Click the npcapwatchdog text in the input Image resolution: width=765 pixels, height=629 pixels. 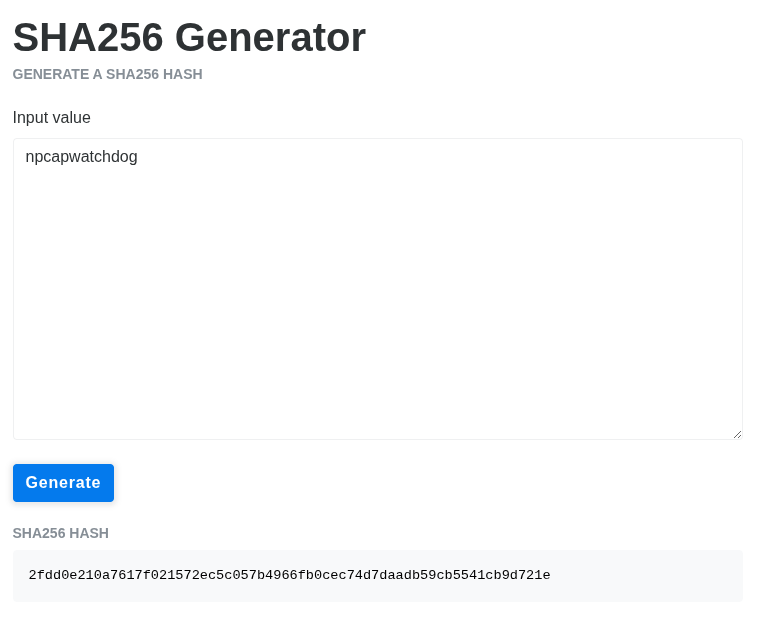81,157
